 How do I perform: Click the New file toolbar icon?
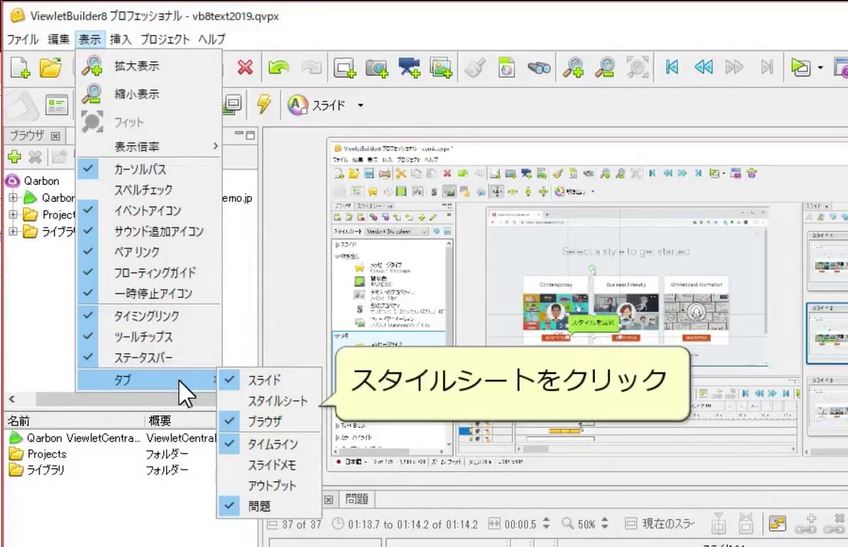coord(20,68)
